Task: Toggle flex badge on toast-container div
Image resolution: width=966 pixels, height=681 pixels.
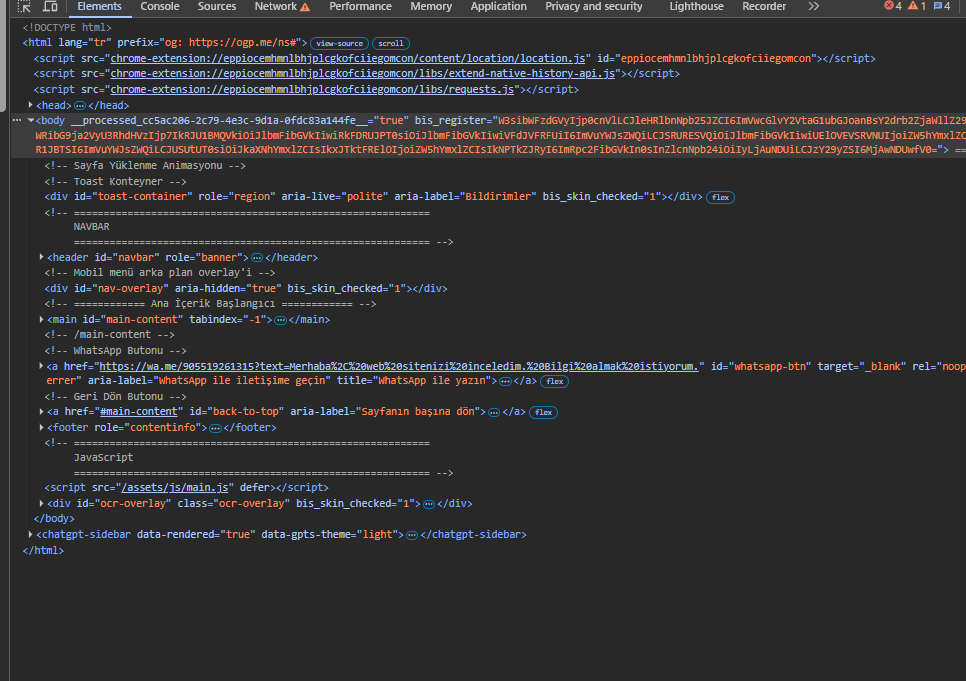Action: (x=720, y=197)
